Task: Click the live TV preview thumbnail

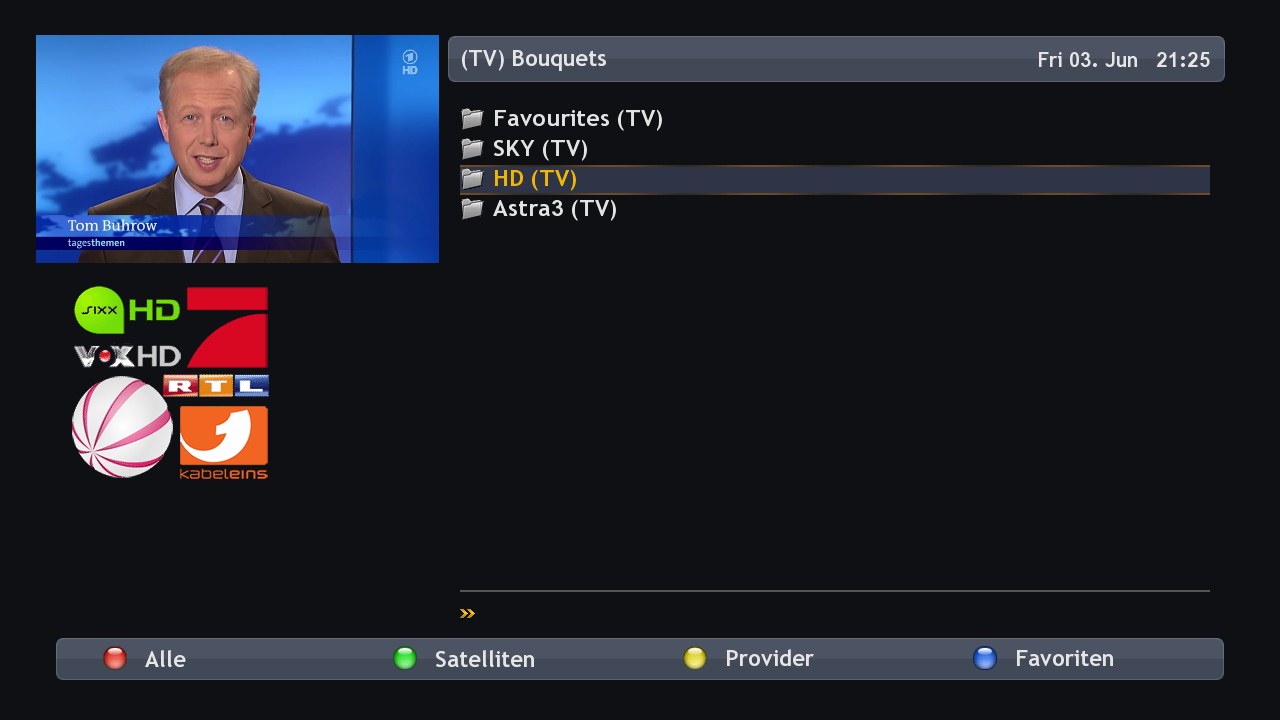Action: tap(237, 149)
